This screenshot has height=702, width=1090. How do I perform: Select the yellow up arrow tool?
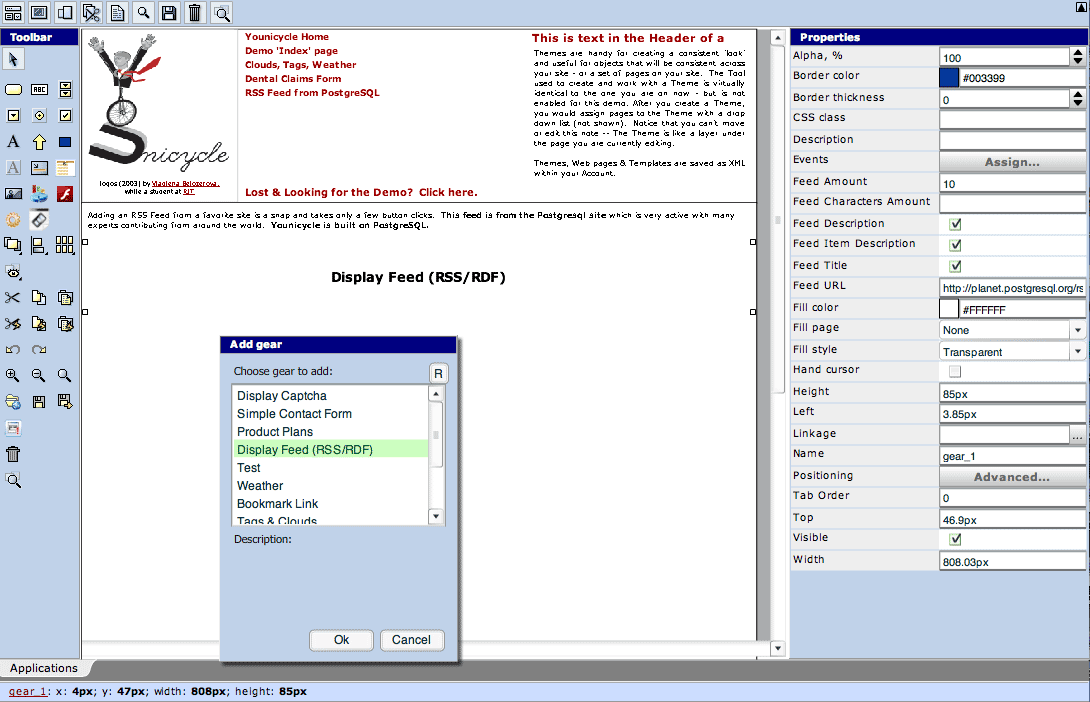pos(39,142)
